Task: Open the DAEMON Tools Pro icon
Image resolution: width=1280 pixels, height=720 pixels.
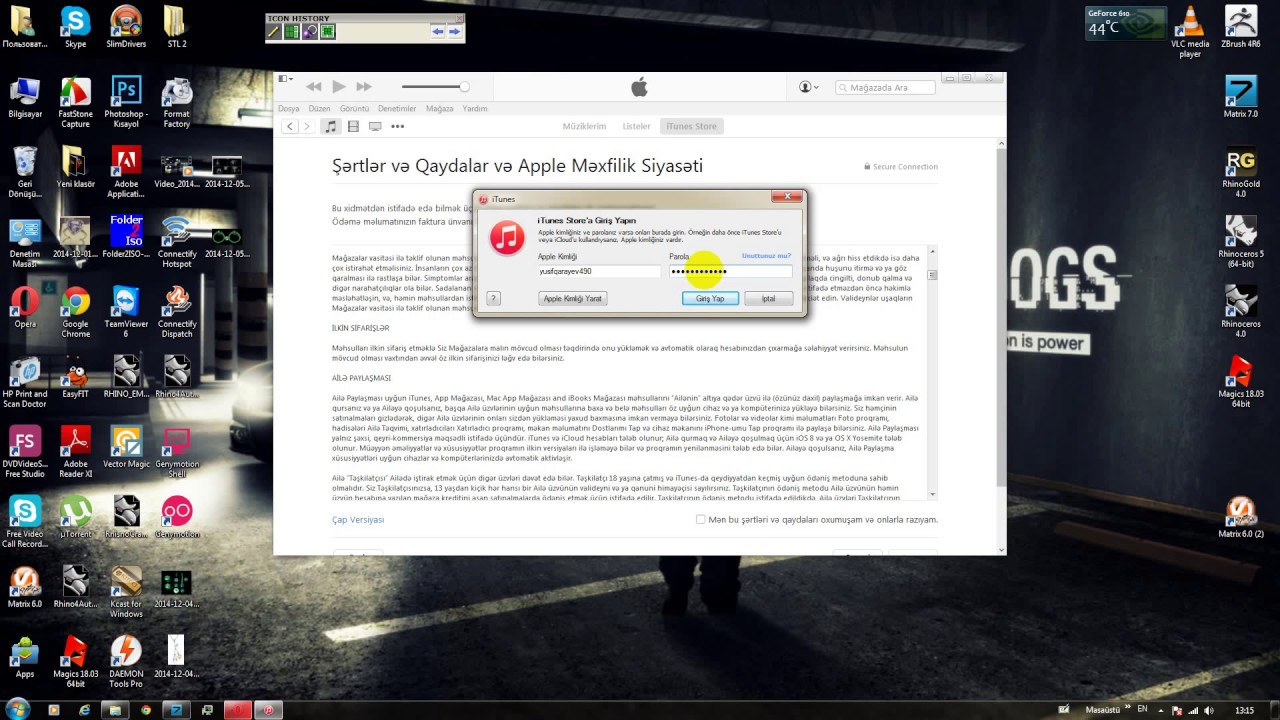Action: tap(126, 661)
